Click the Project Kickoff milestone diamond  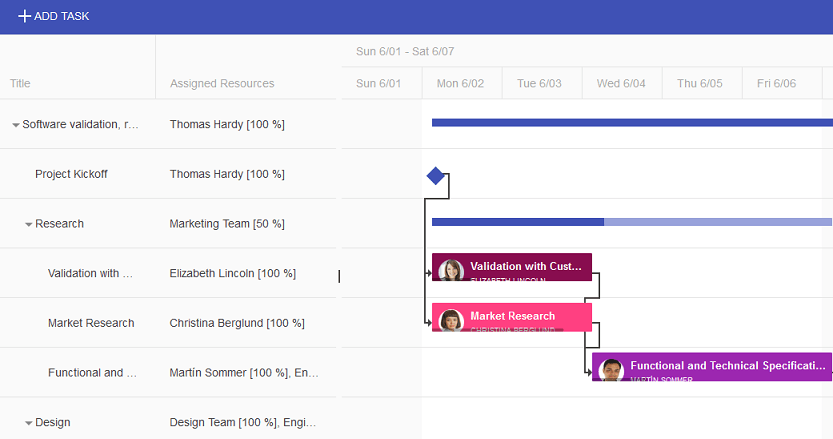436,176
